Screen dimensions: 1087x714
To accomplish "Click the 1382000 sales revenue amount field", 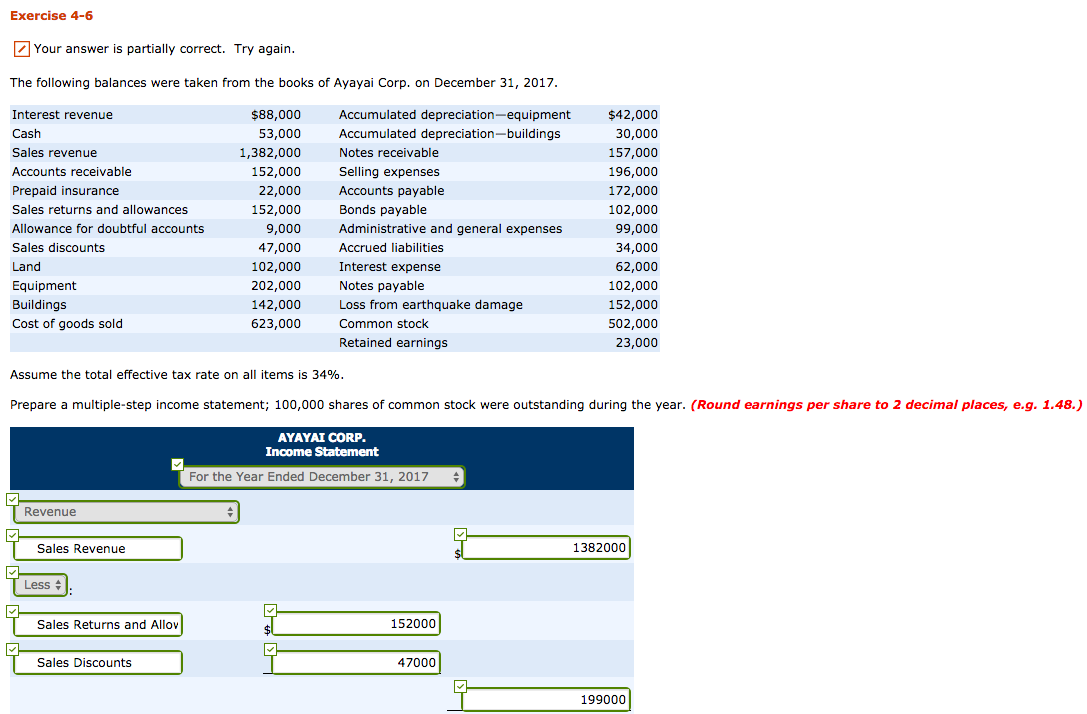I will tap(546, 547).
